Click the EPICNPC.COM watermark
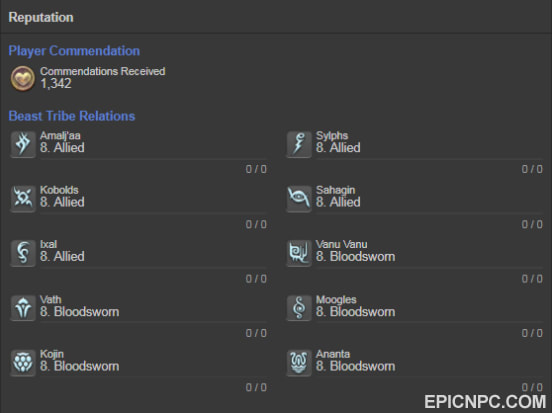The width and height of the screenshot is (552, 413). [x=485, y=402]
